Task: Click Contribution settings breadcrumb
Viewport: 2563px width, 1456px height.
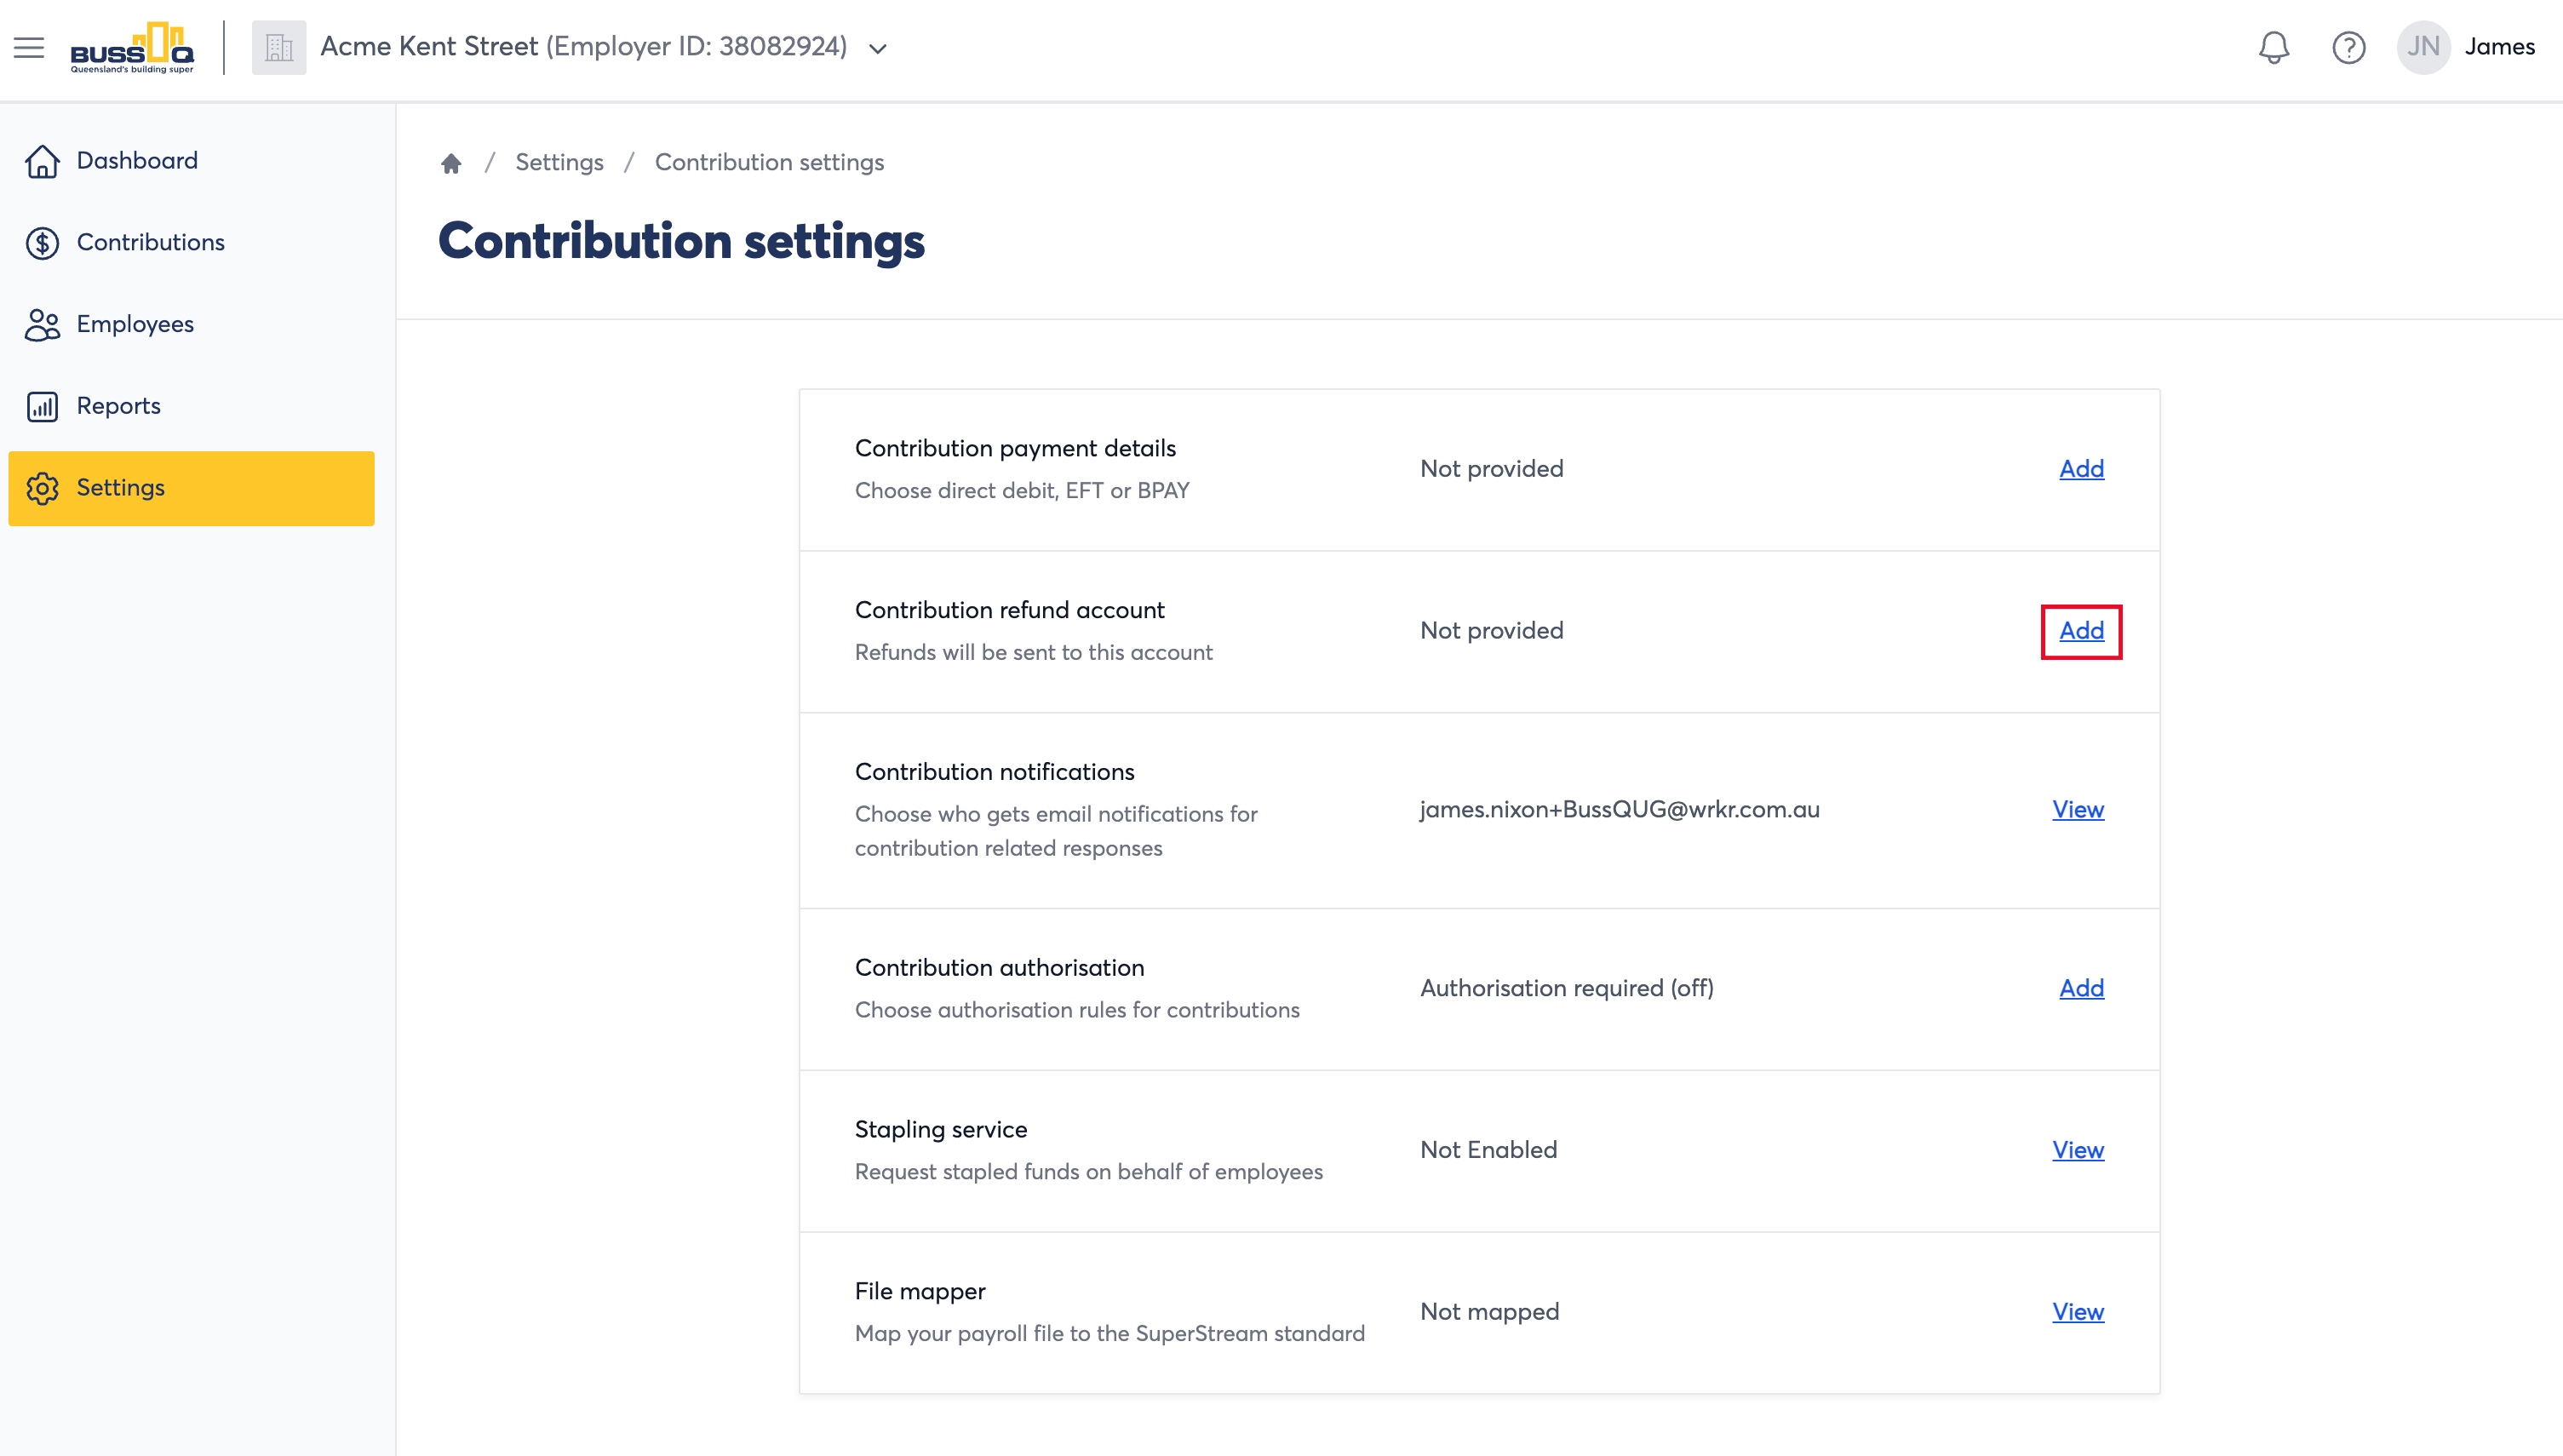Action: pos(769,163)
